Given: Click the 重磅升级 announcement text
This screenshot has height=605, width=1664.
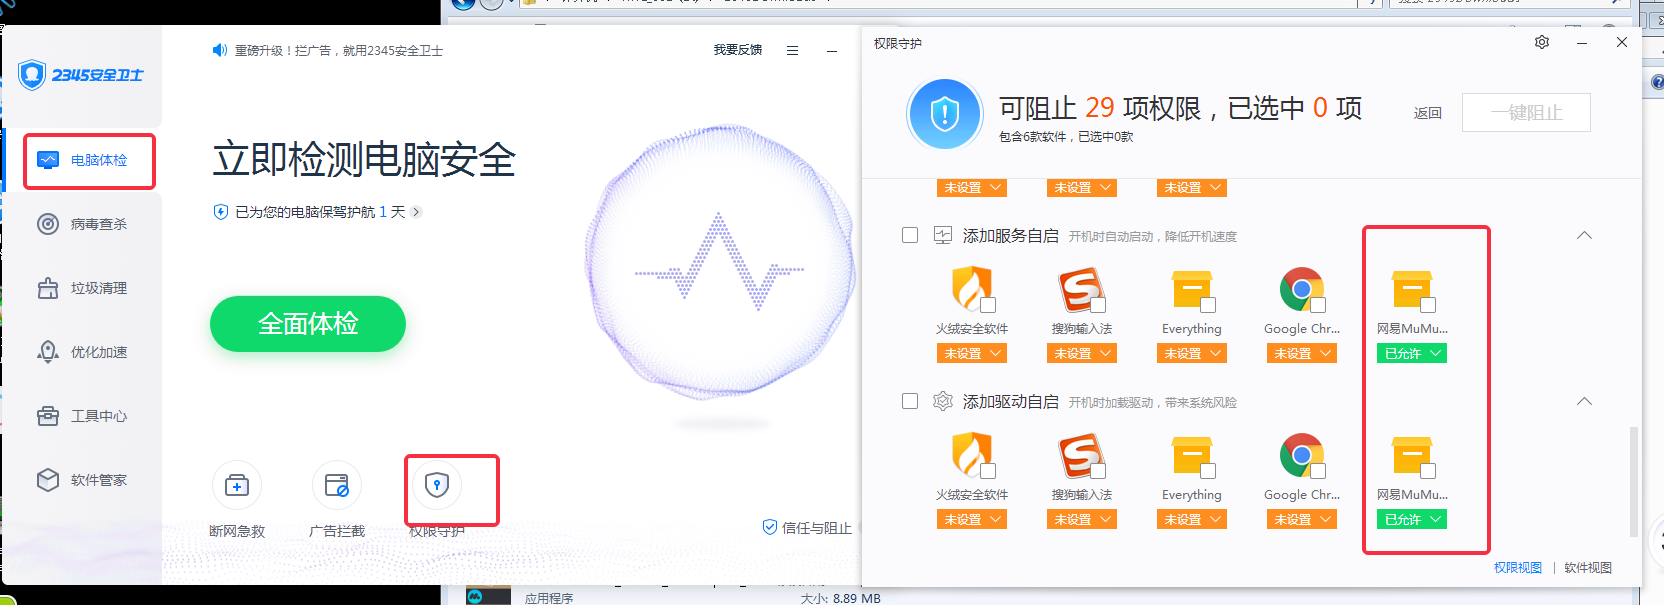Looking at the screenshot, I should click(339, 50).
